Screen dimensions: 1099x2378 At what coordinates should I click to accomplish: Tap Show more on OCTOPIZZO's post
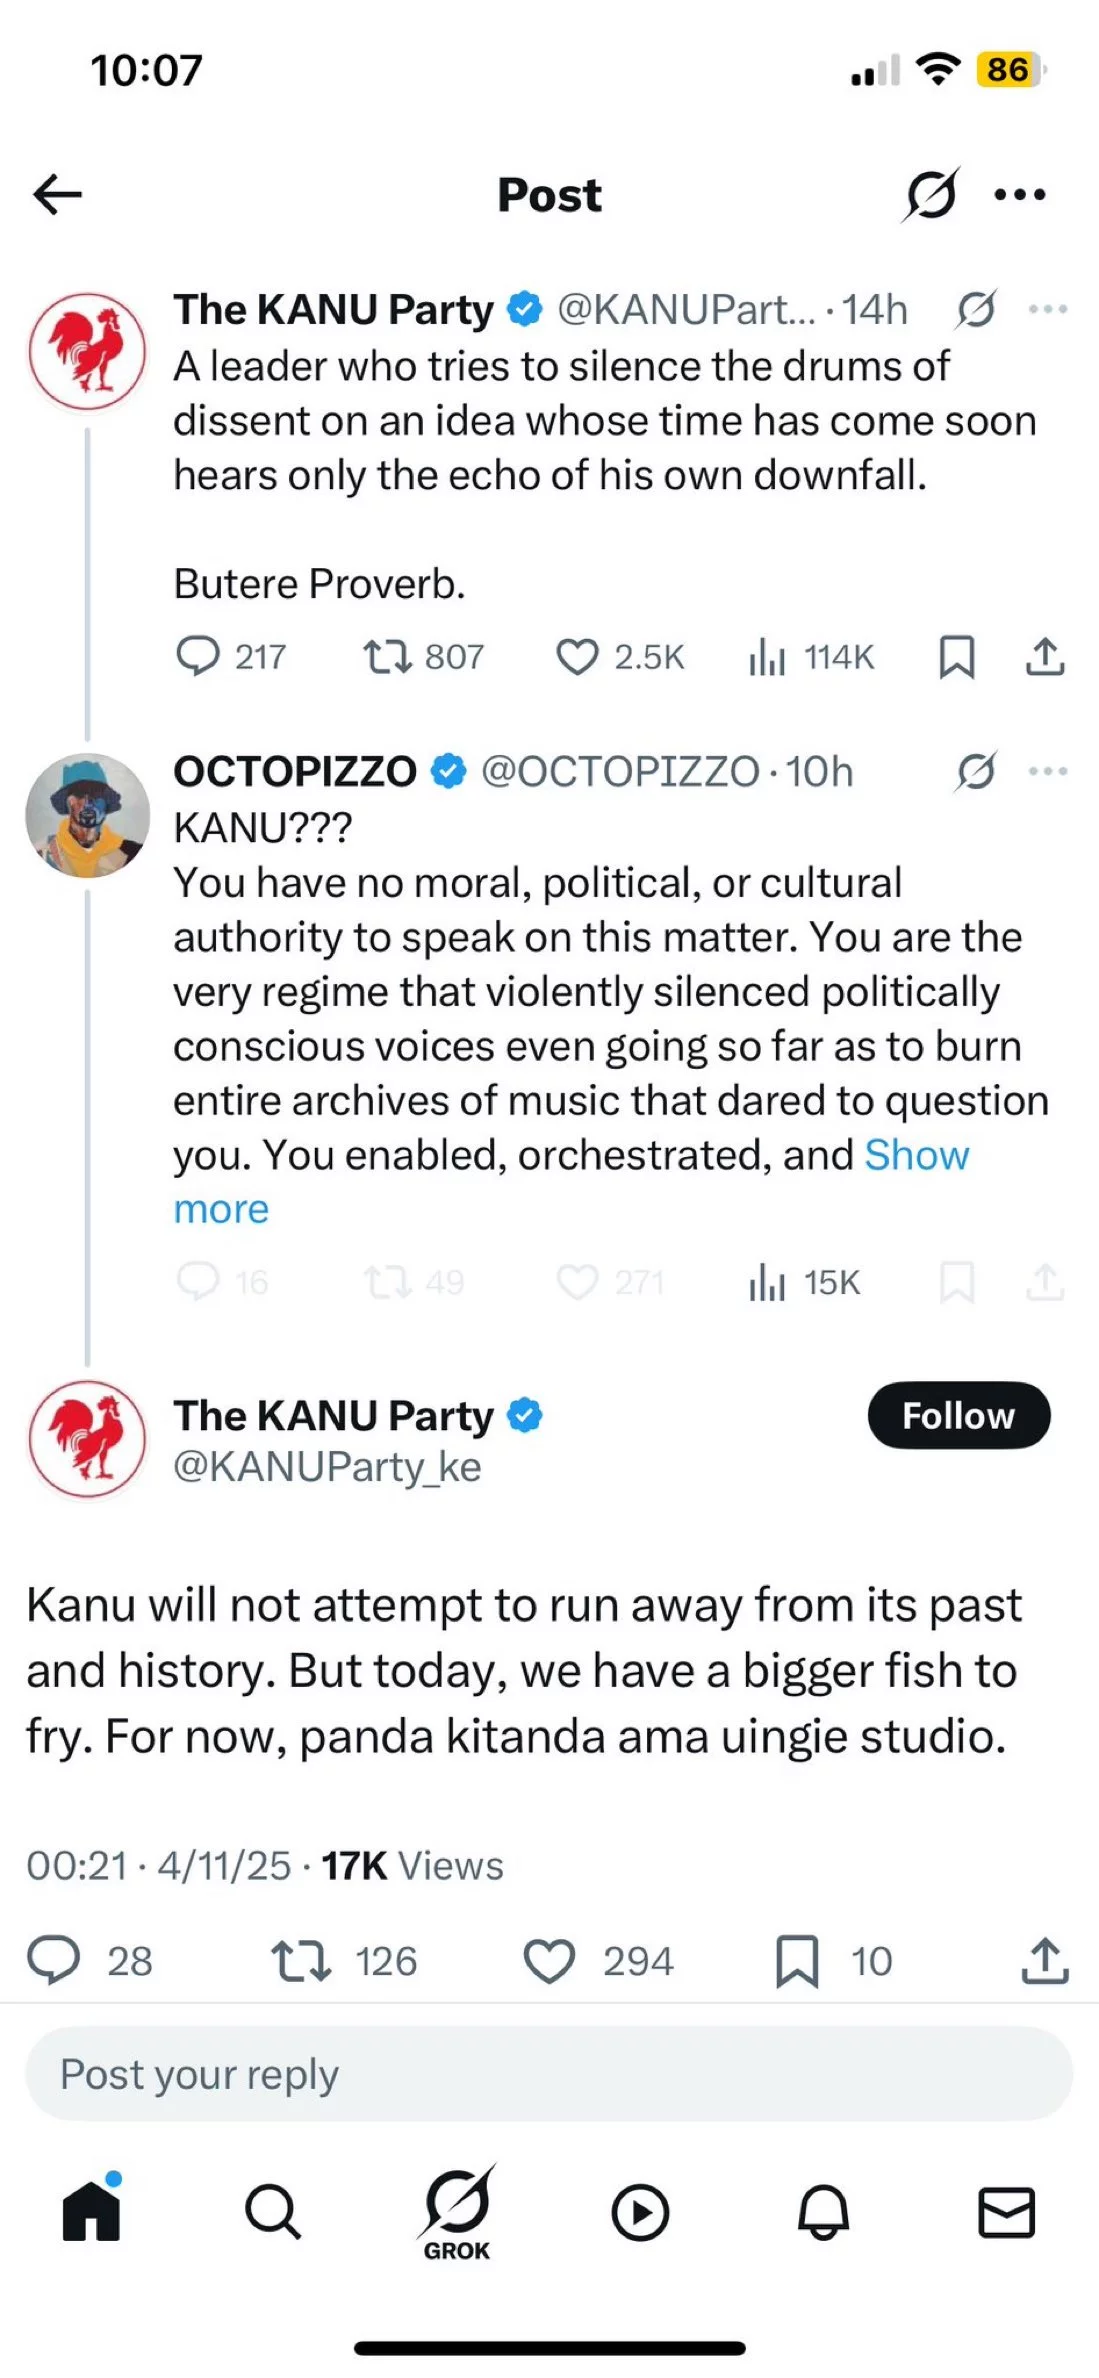(916, 1156)
